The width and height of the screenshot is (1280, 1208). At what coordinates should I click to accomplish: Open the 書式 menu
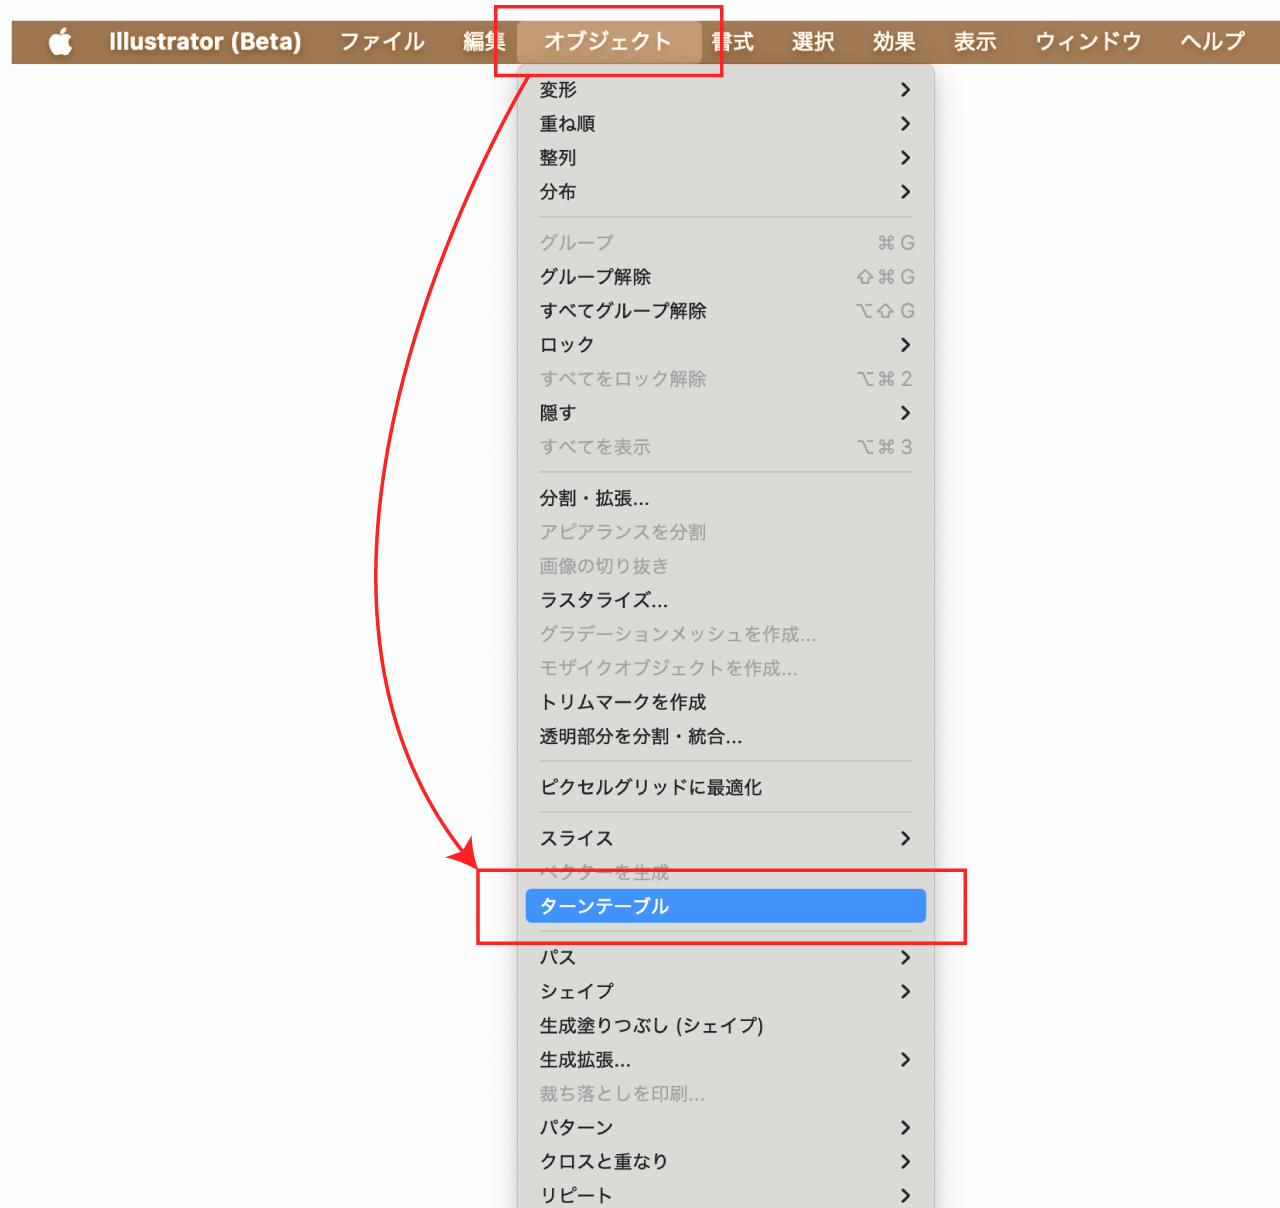pyautogui.click(x=732, y=42)
